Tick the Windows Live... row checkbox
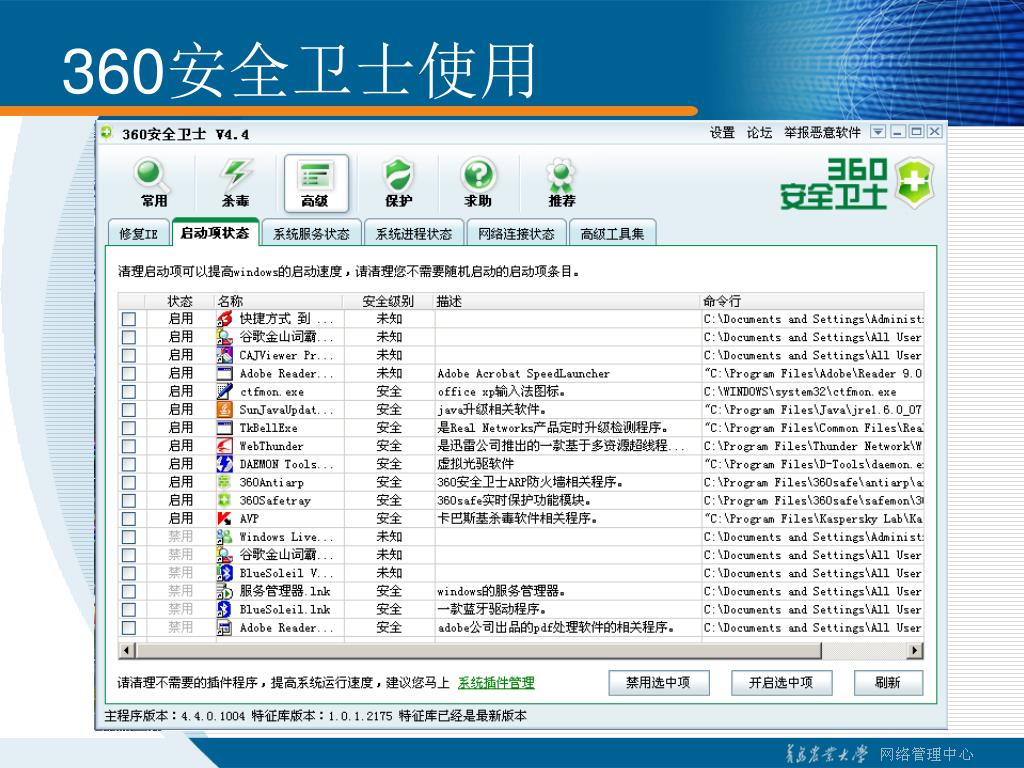Viewport: 1024px width, 768px height. pos(129,537)
